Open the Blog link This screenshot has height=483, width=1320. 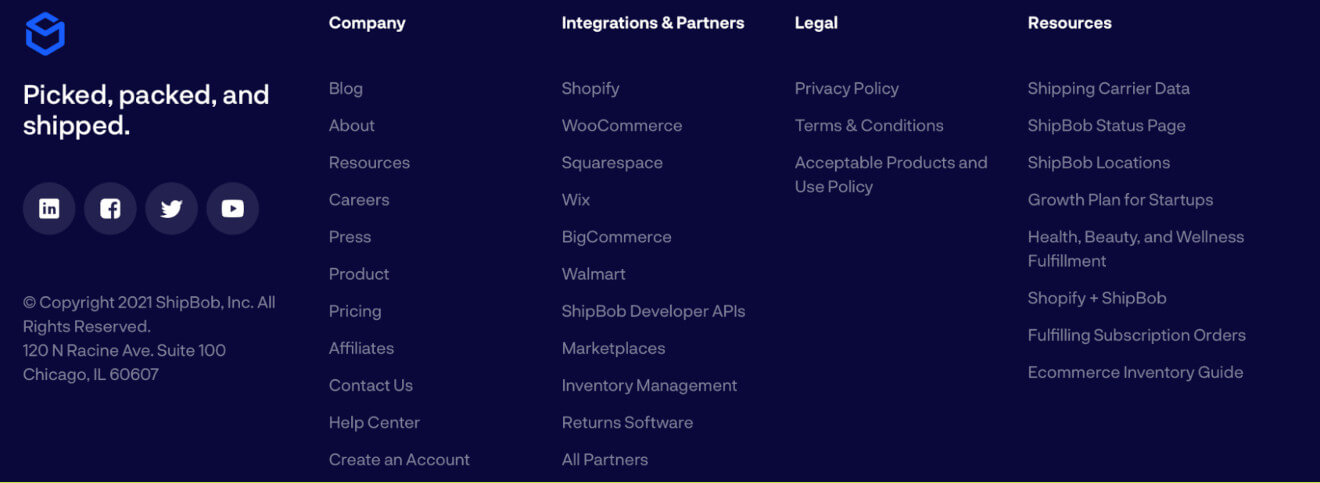tap(346, 88)
